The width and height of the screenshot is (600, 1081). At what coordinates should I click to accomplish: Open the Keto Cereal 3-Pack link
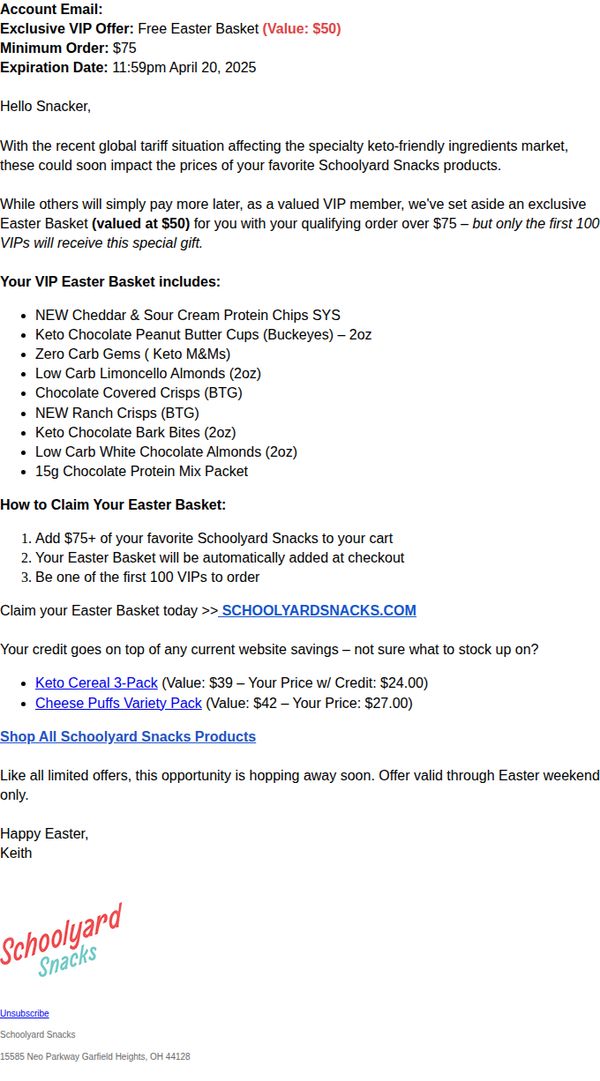click(x=97, y=683)
